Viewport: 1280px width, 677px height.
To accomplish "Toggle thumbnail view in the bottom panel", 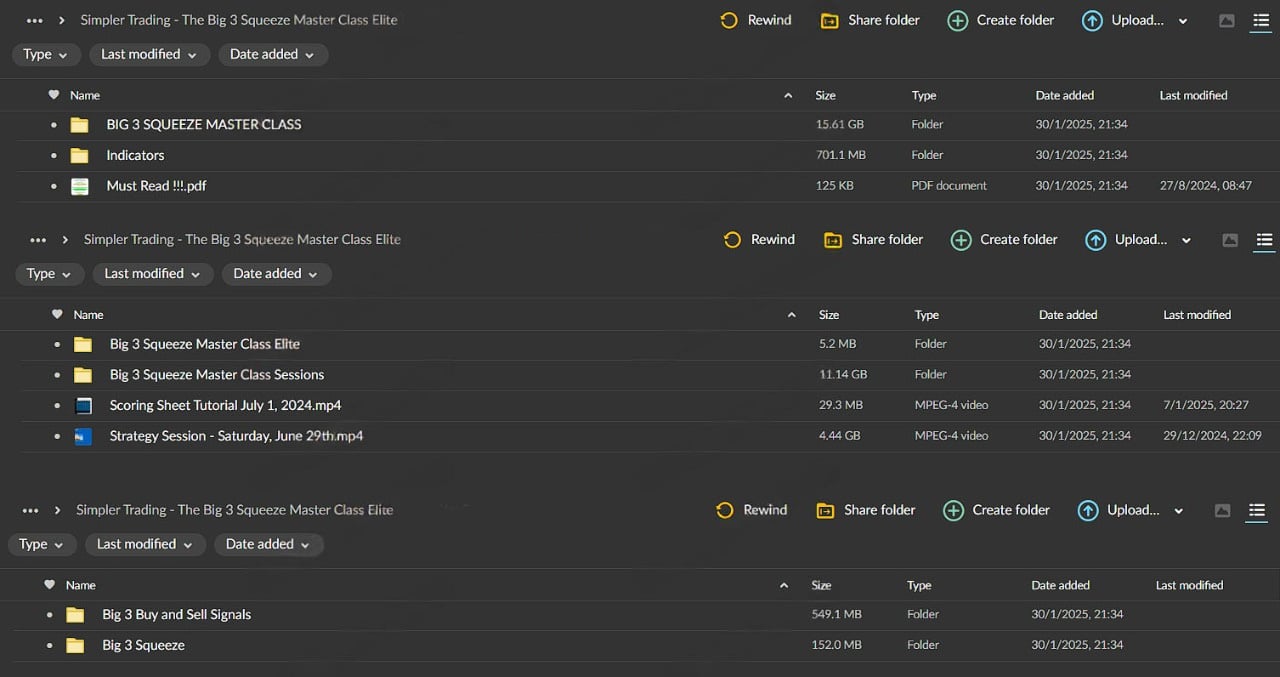I will click(x=1222, y=510).
